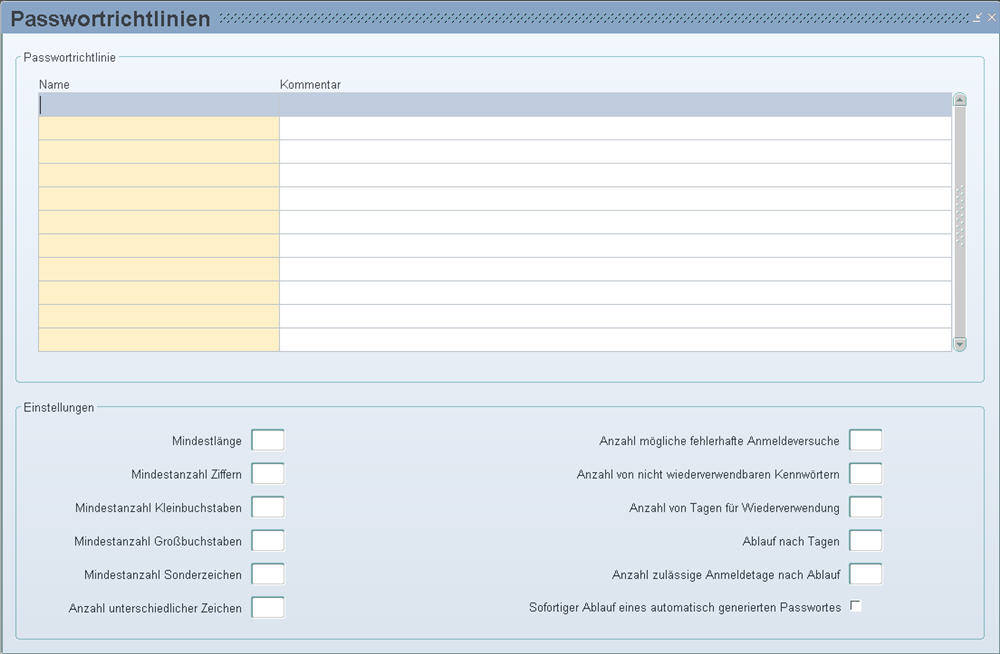Focus the Mindestanzahl Sonderzeichen field
Viewport: 1000px width, 654px height.
(268, 574)
